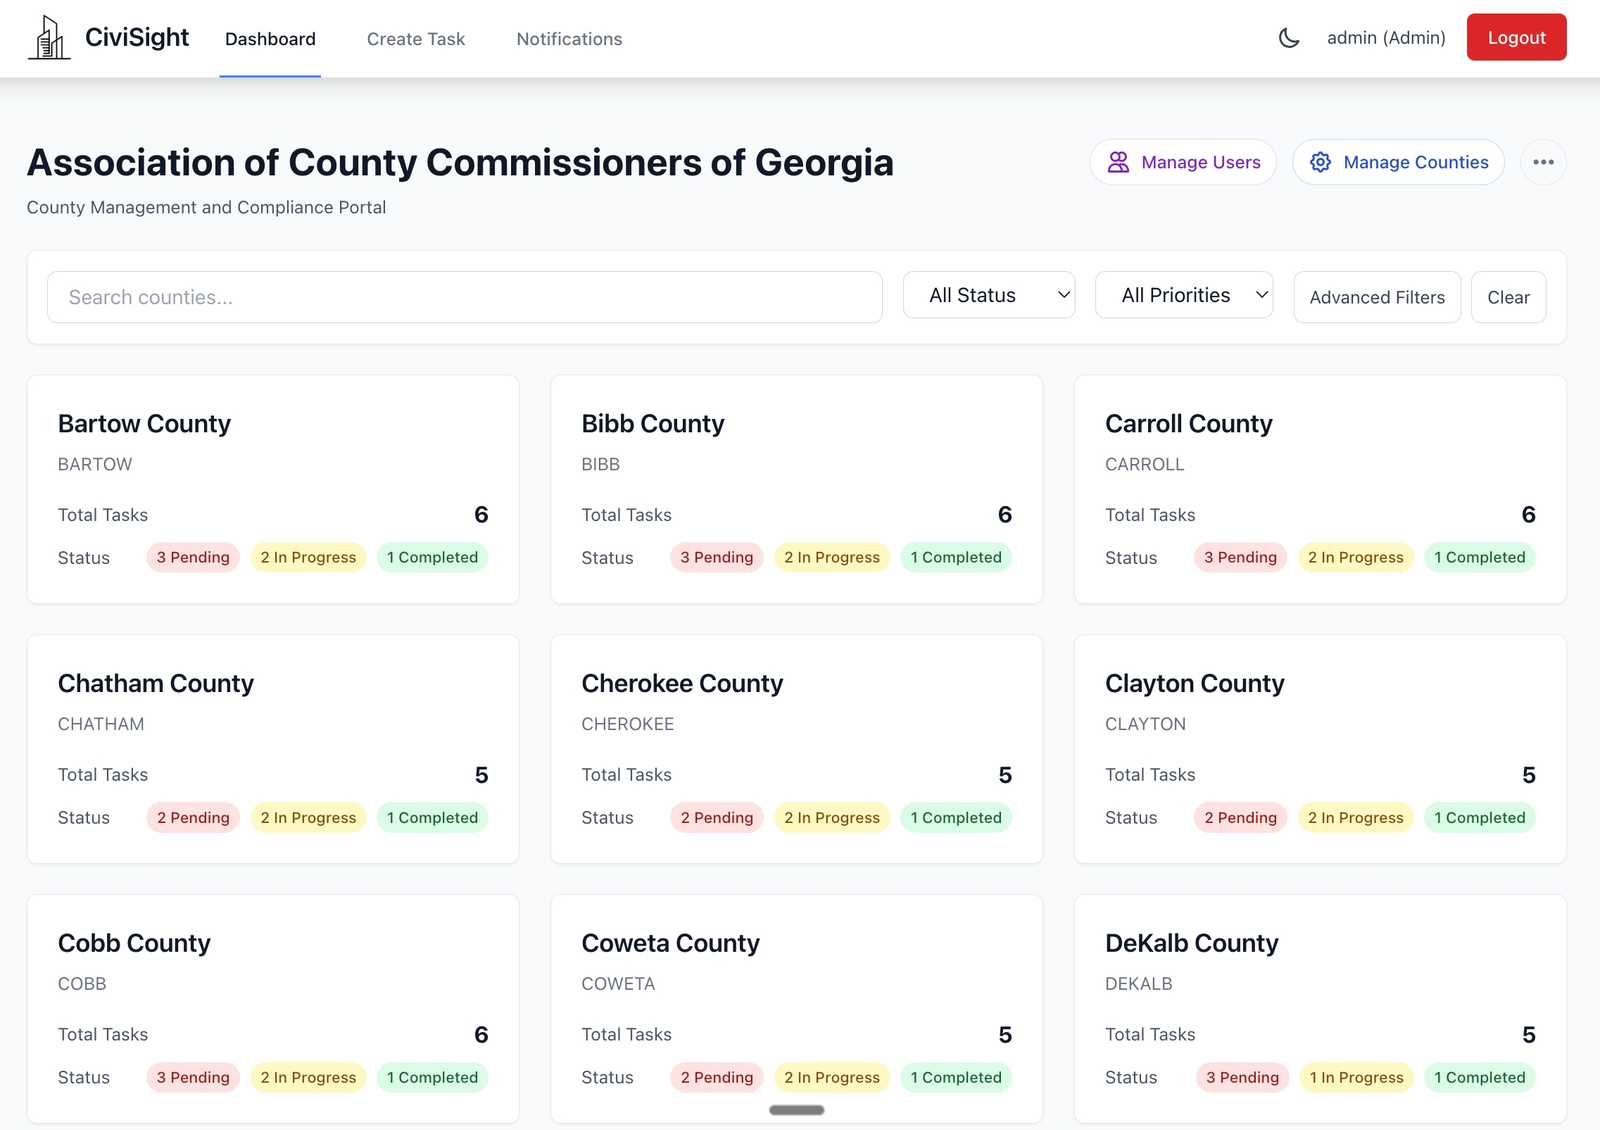The image size is (1600, 1130).
Task: Open the Notifications page
Action: click(568, 39)
